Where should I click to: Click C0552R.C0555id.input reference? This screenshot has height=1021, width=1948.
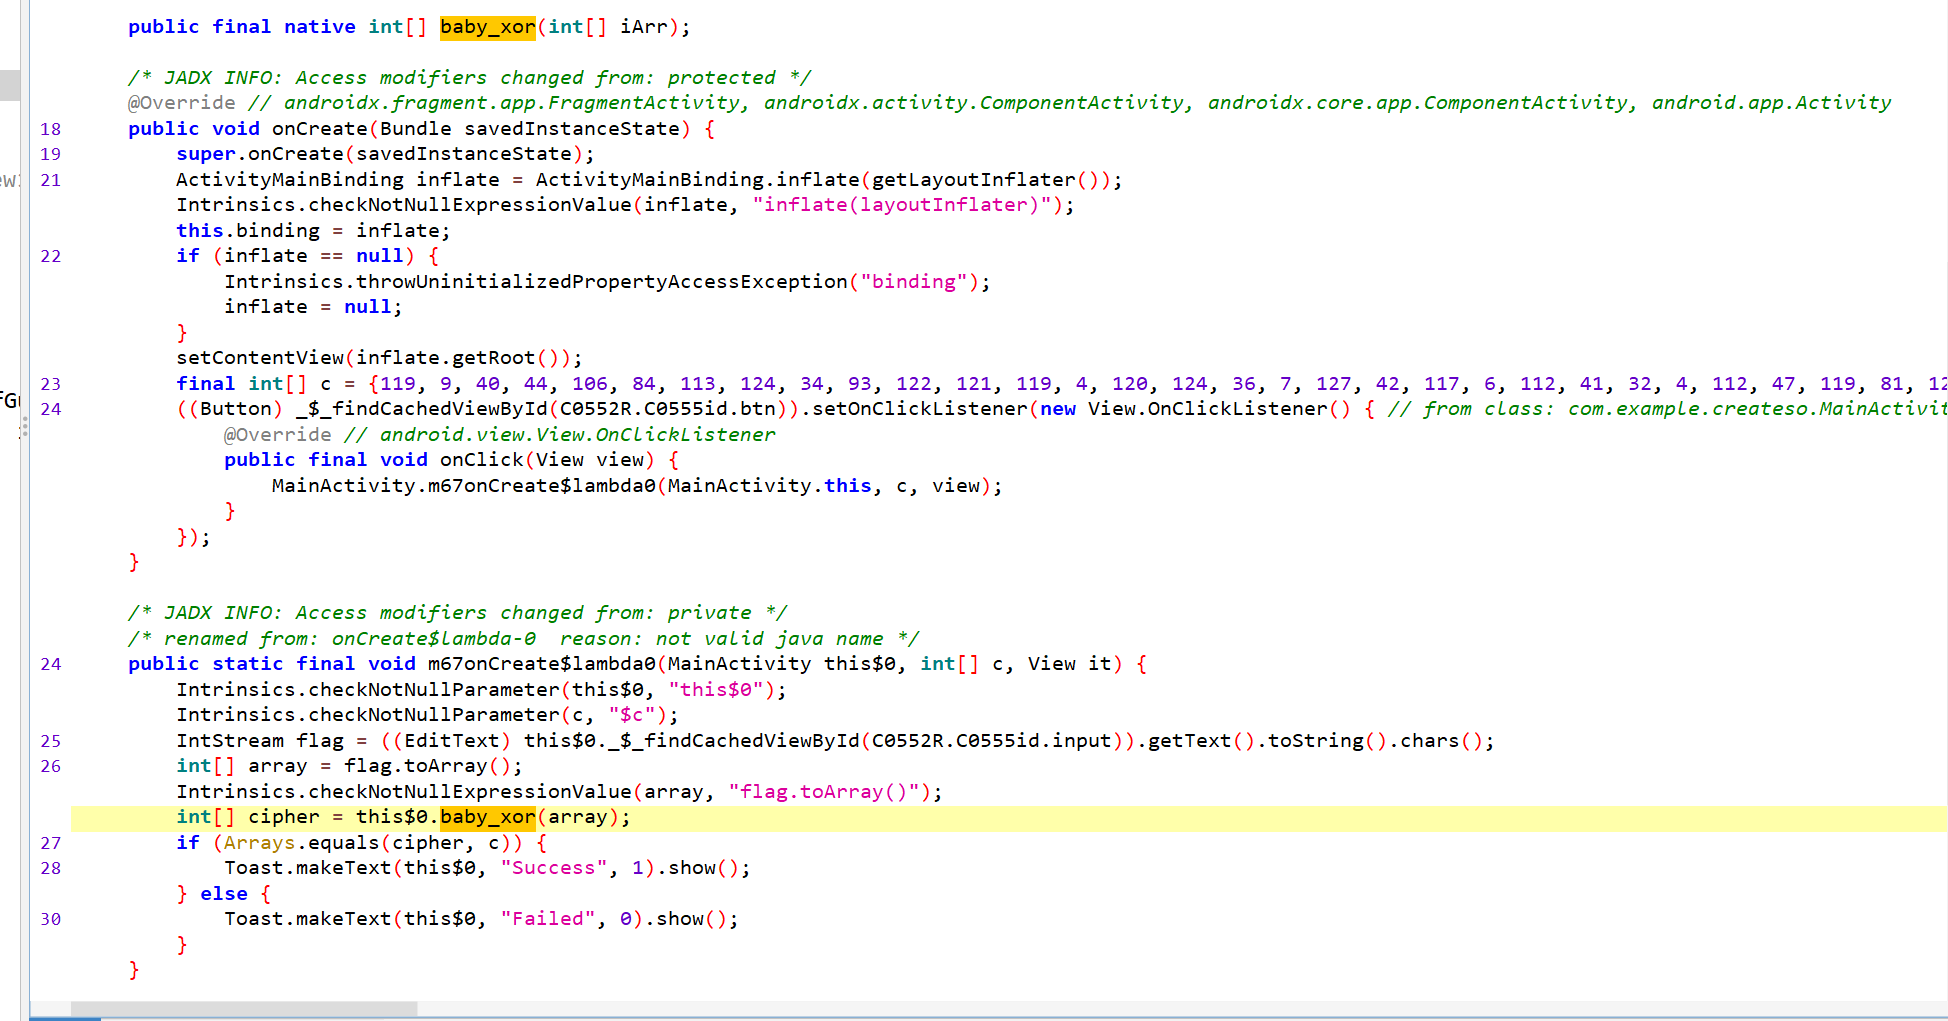[992, 741]
